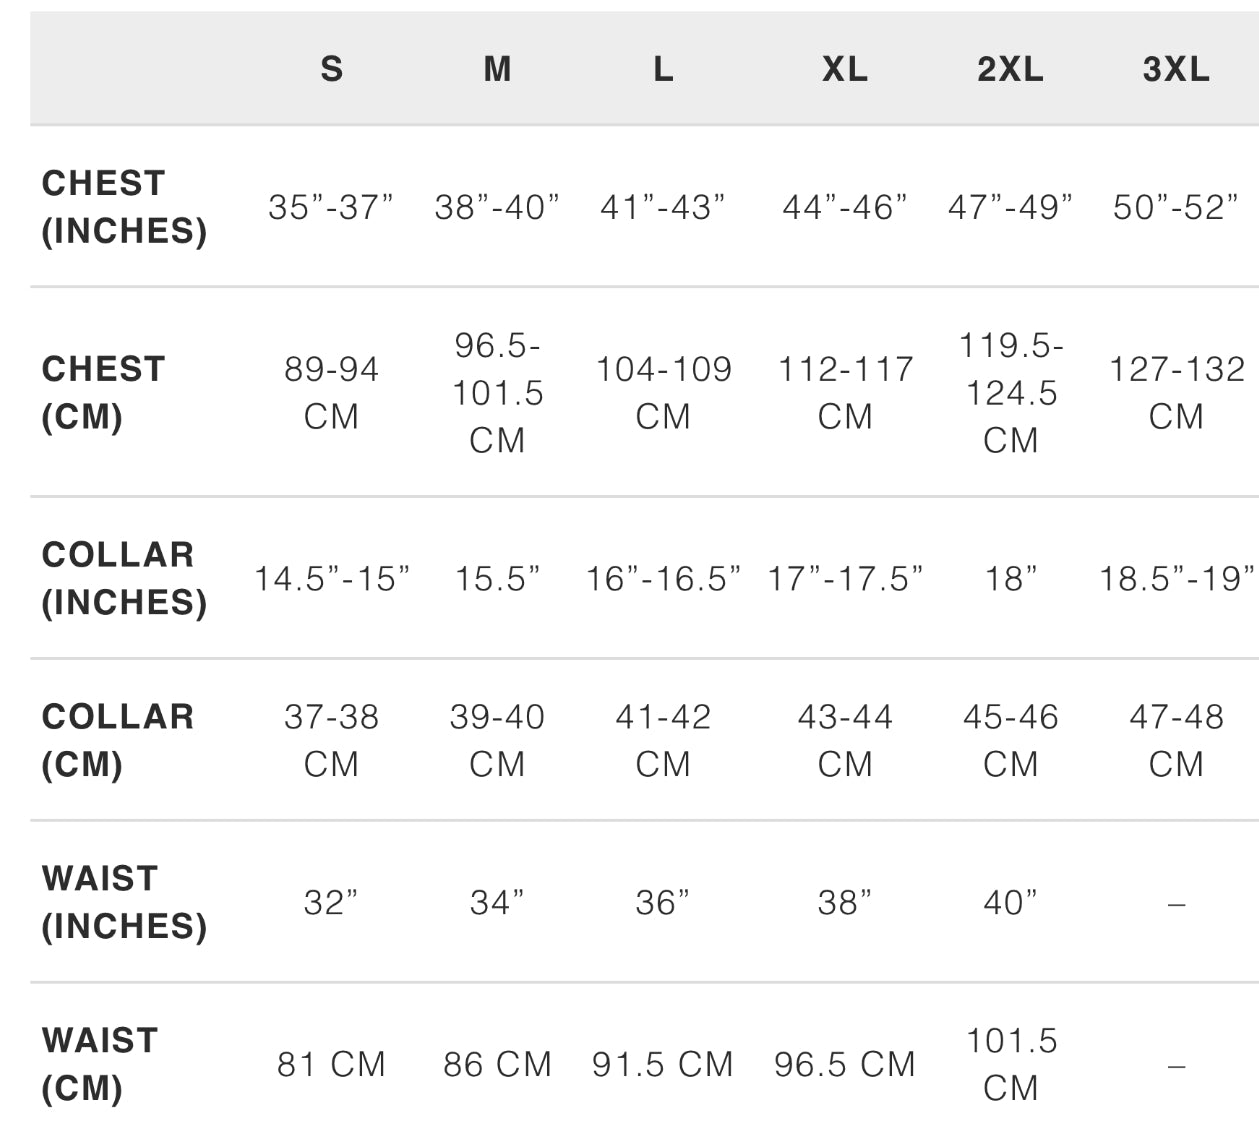Select the 119.5-124.5 CM chest cell

point(1010,392)
